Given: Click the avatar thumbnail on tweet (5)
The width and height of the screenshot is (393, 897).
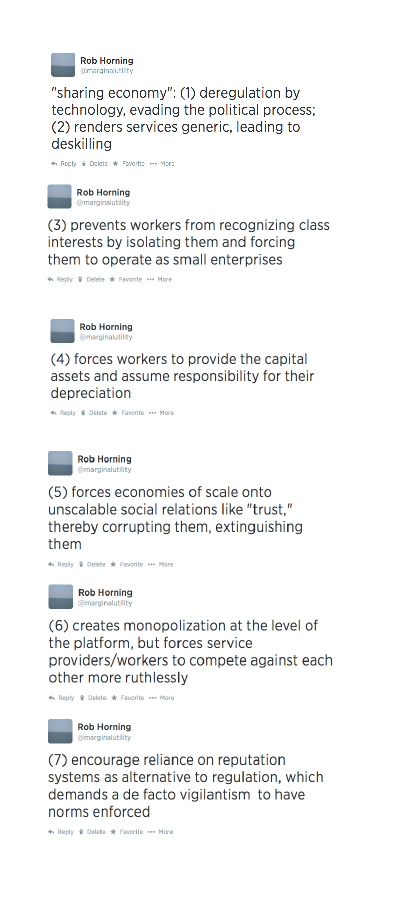Looking at the screenshot, I should pos(60,463).
